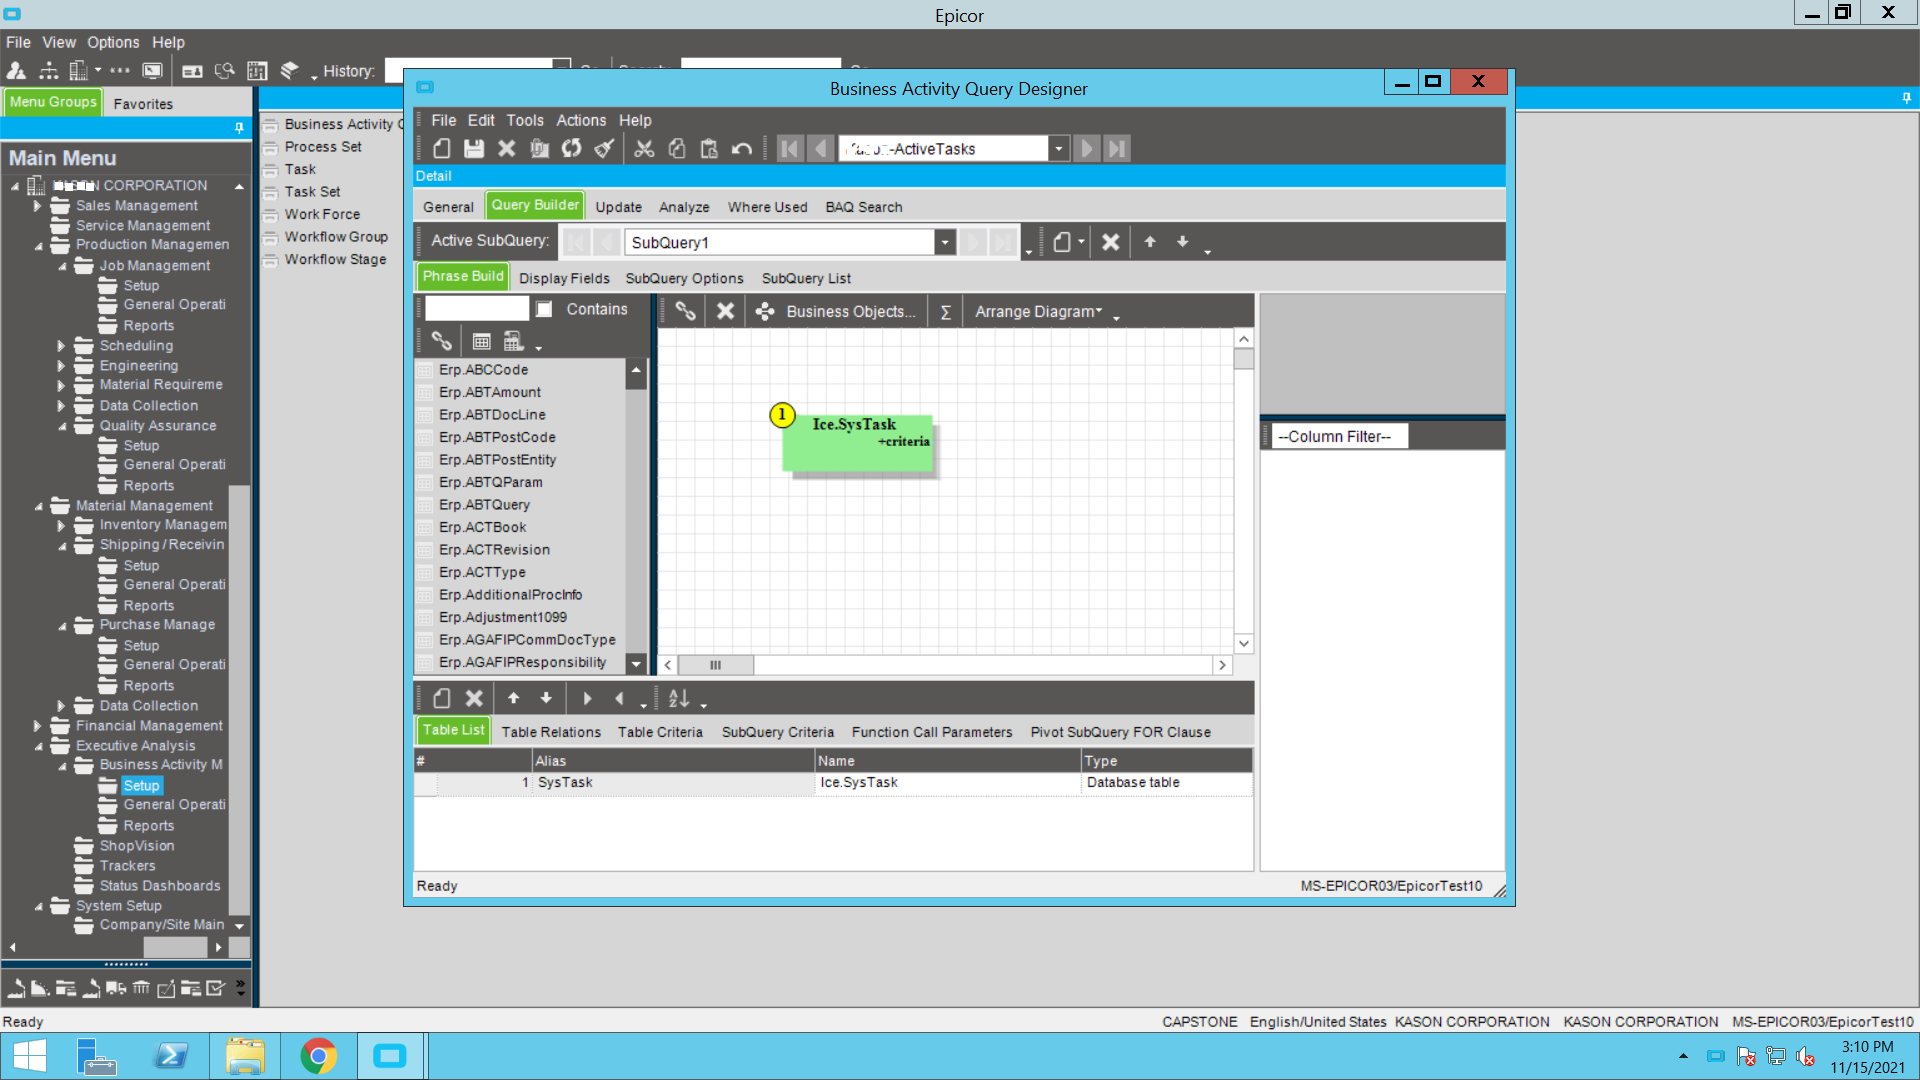Click the organization chart icon in the main toolbar
Screen dimensions: 1920x1080
[x=48, y=71]
